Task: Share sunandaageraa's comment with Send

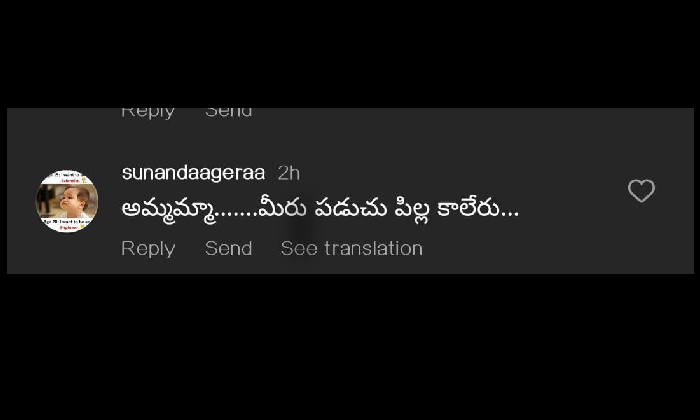Action: (x=229, y=249)
